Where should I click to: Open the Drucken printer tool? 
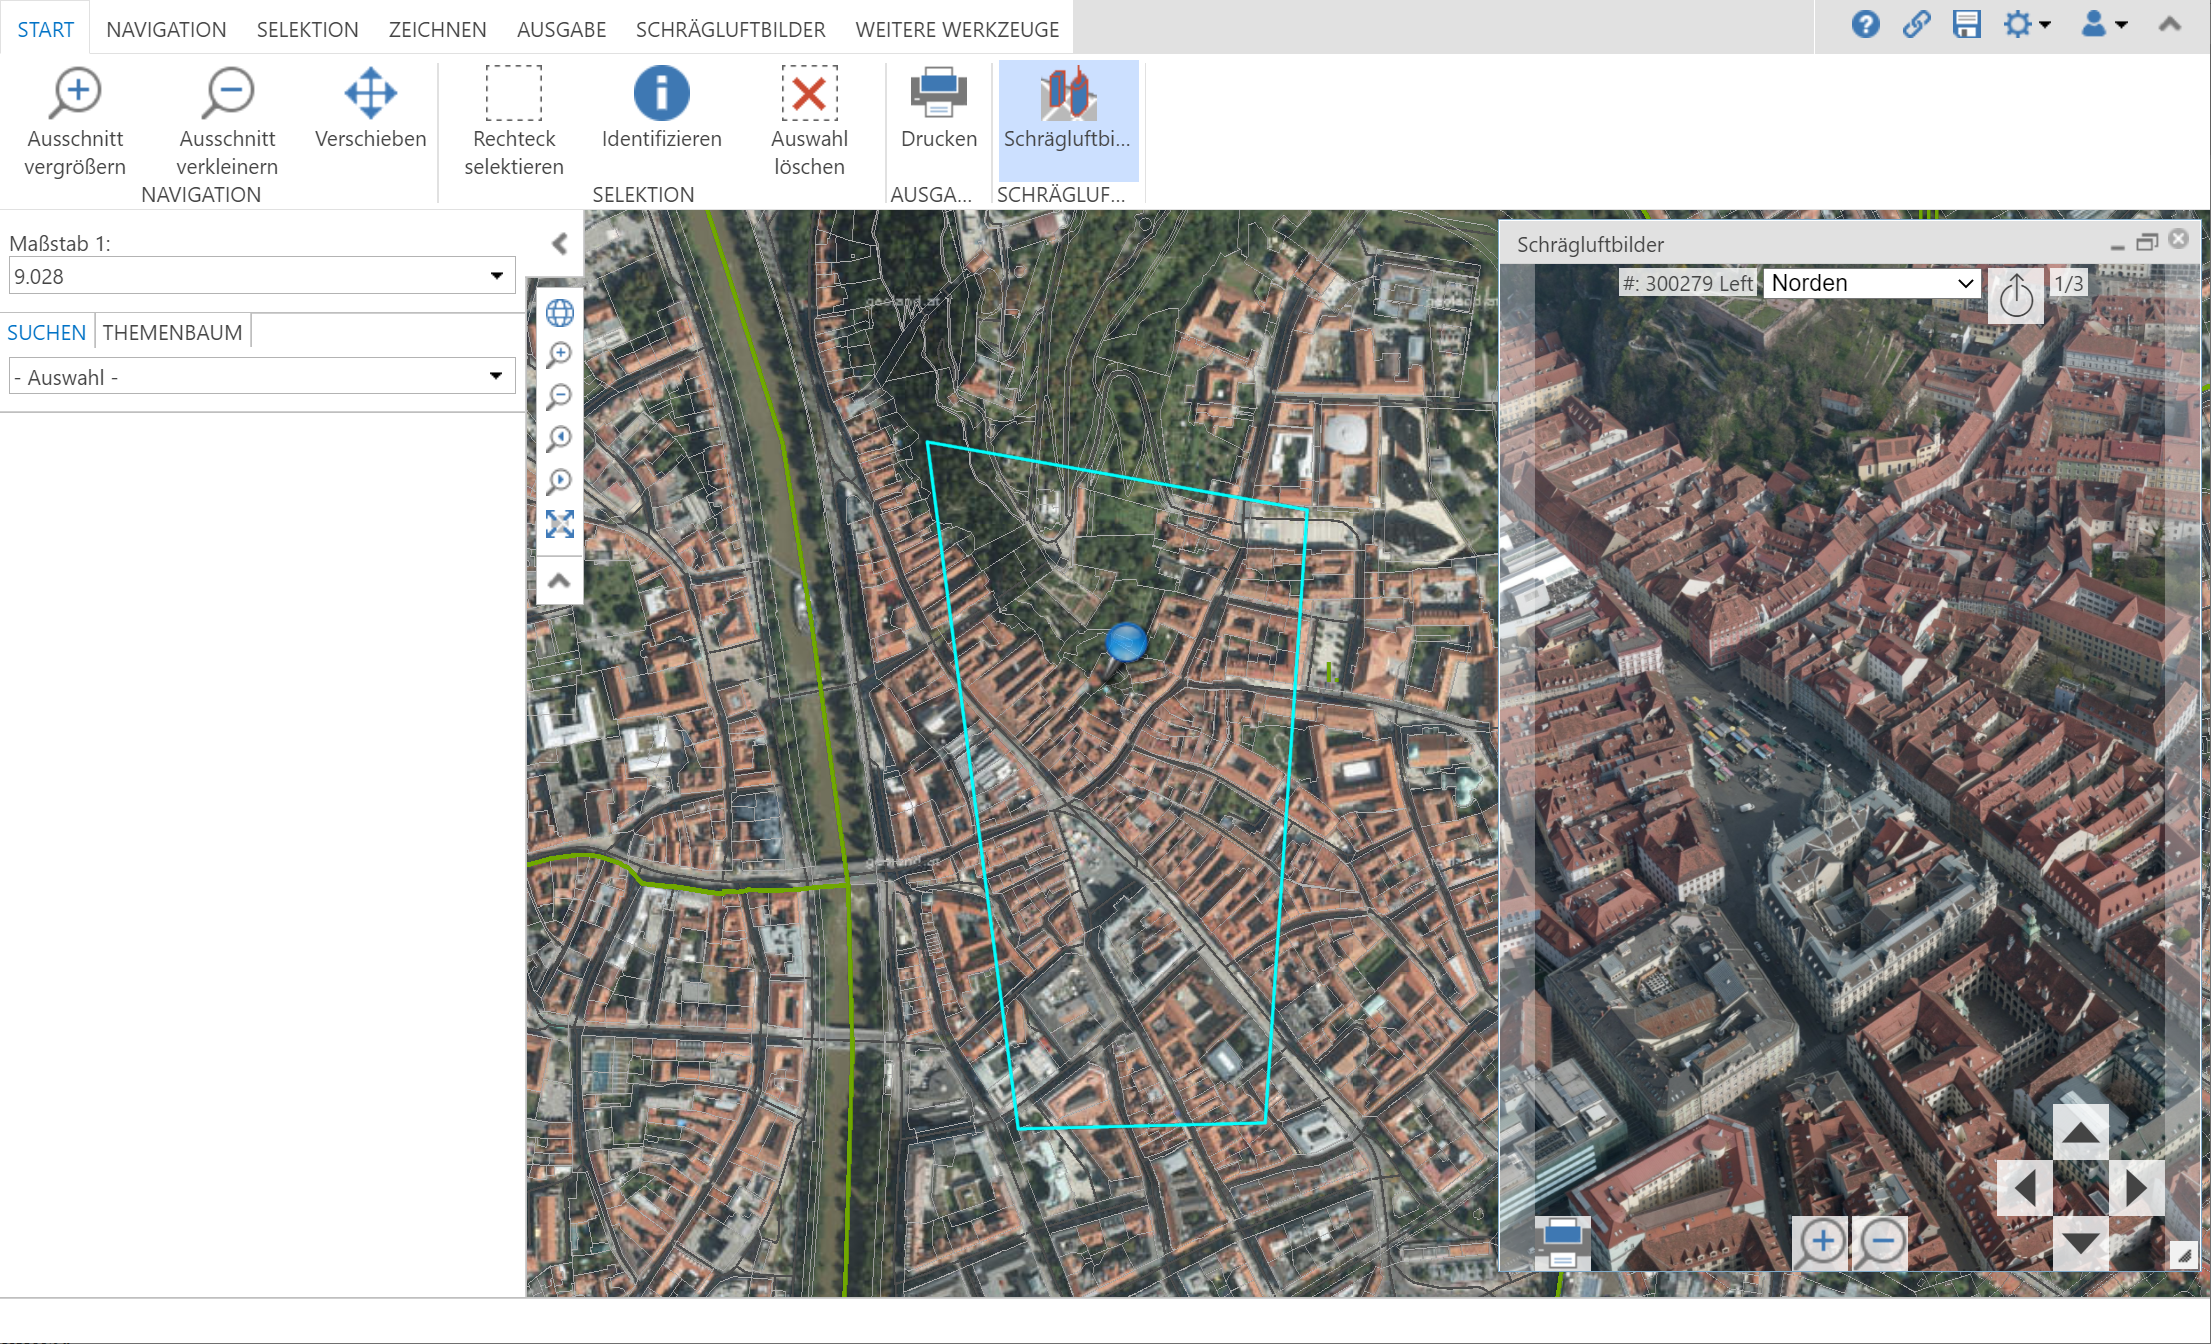pyautogui.click(x=938, y=108)
